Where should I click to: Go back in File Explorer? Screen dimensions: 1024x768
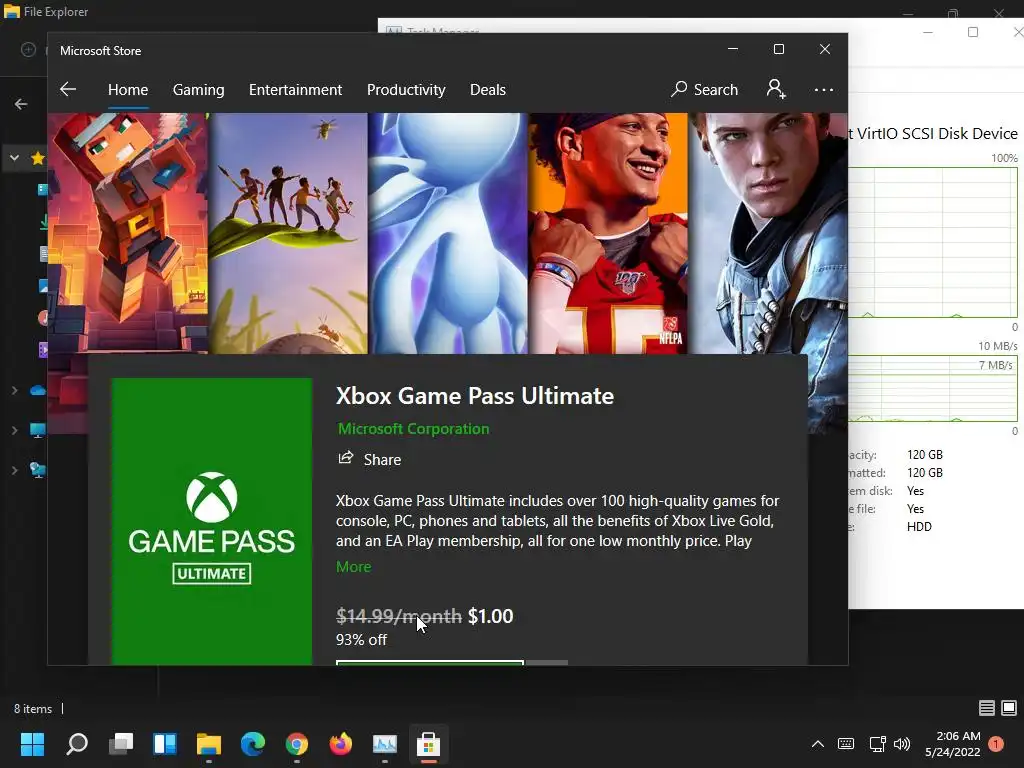coord(21,104)
